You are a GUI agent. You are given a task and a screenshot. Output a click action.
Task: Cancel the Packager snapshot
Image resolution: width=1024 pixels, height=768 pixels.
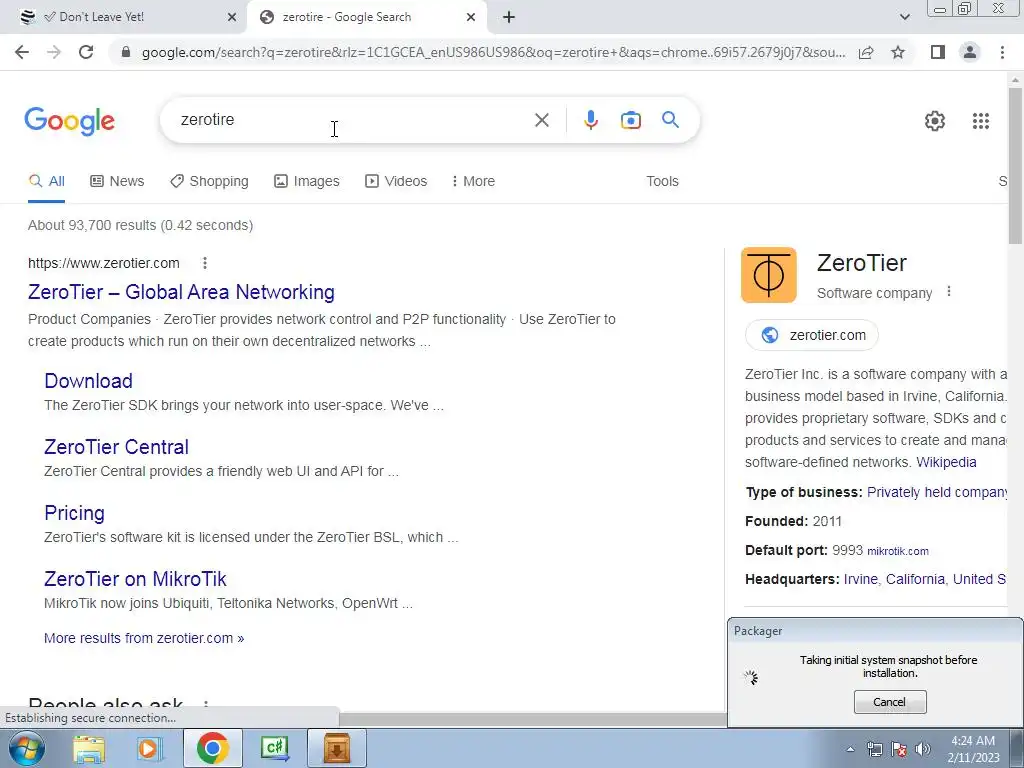pyautogui.click(x=889, y=702)
